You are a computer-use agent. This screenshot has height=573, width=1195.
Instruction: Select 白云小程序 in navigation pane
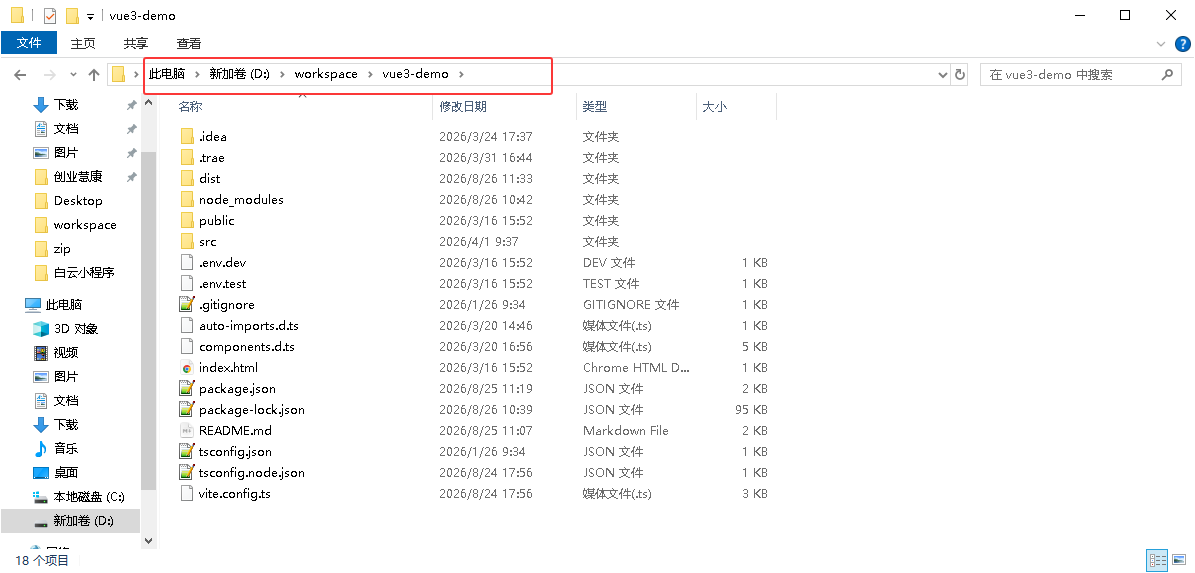click(84, 273)
